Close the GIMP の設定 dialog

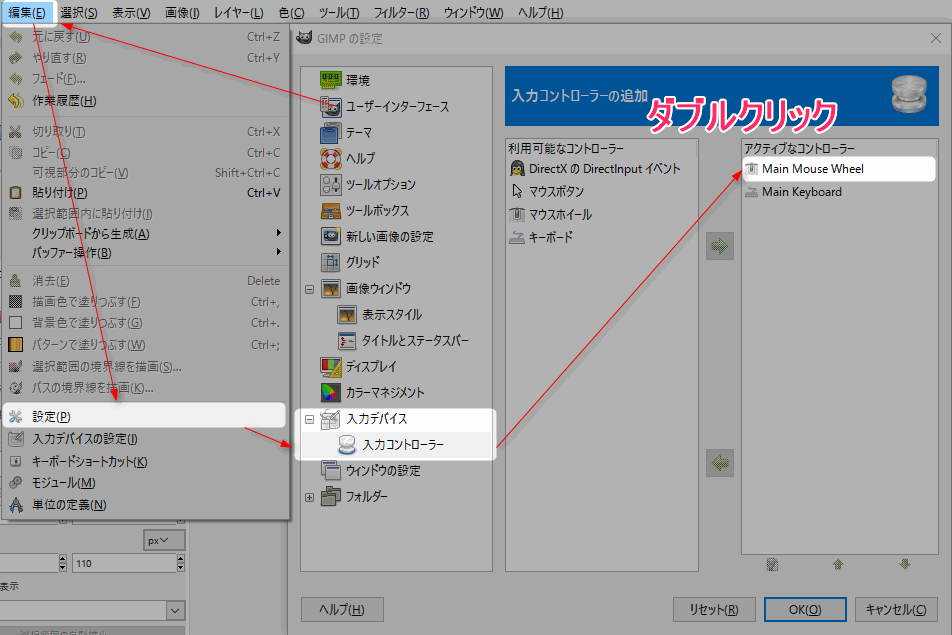(936, 38)
